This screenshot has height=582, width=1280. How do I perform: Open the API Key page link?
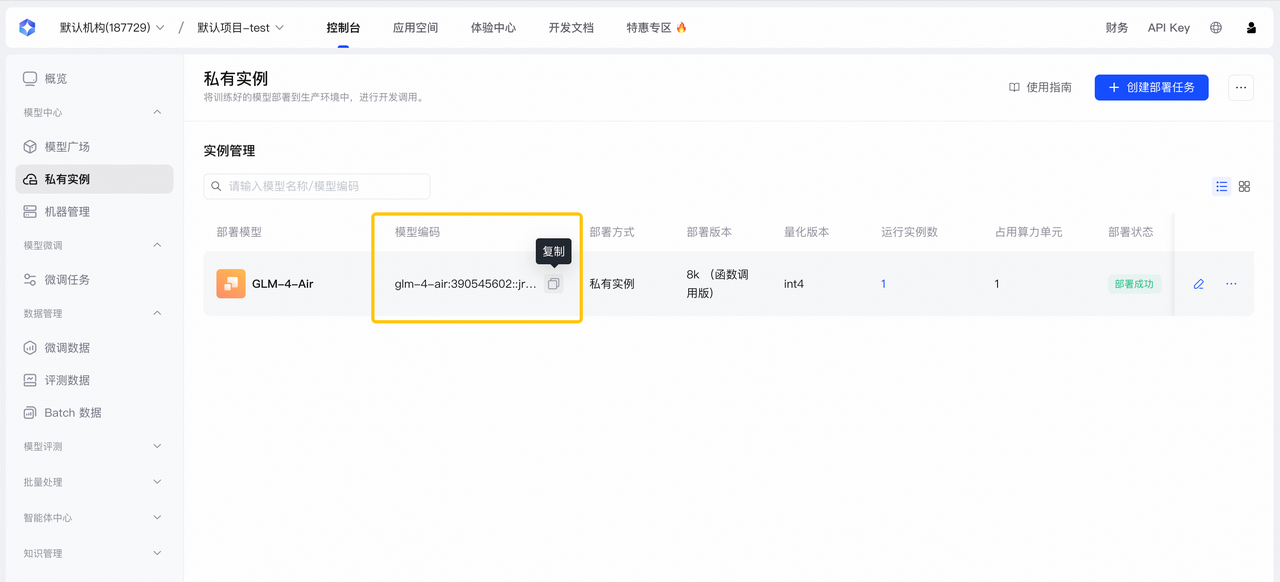pyautogui.click(x=1169, y=28)
